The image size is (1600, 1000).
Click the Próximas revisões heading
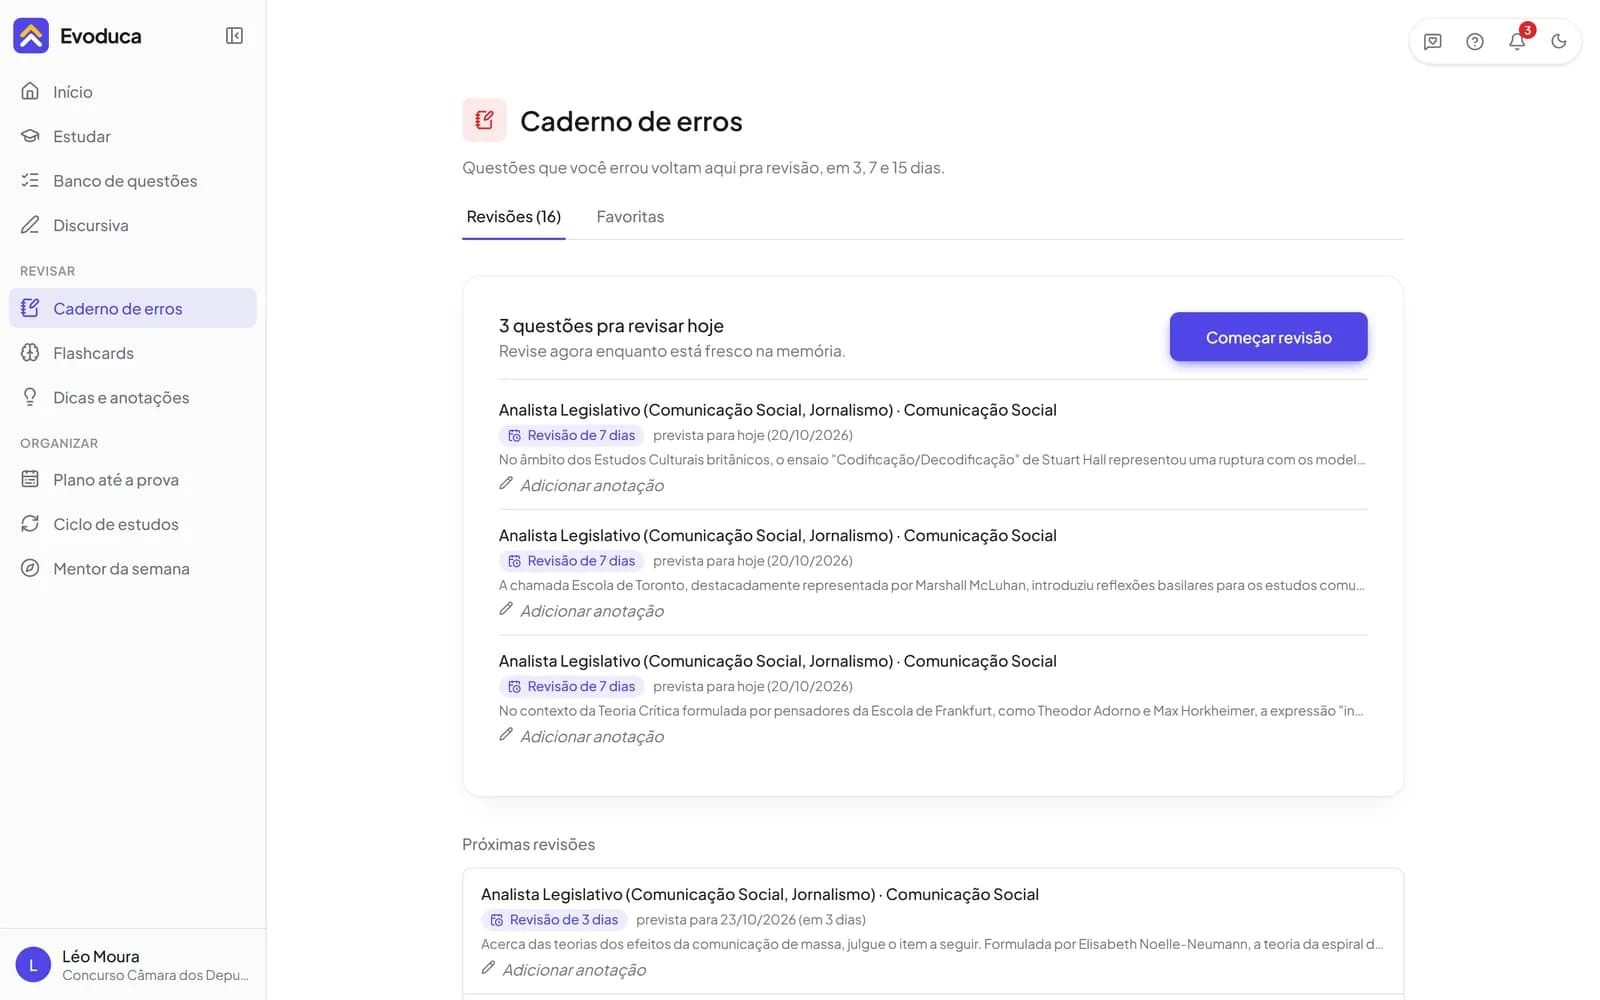[x=529, y=844]
